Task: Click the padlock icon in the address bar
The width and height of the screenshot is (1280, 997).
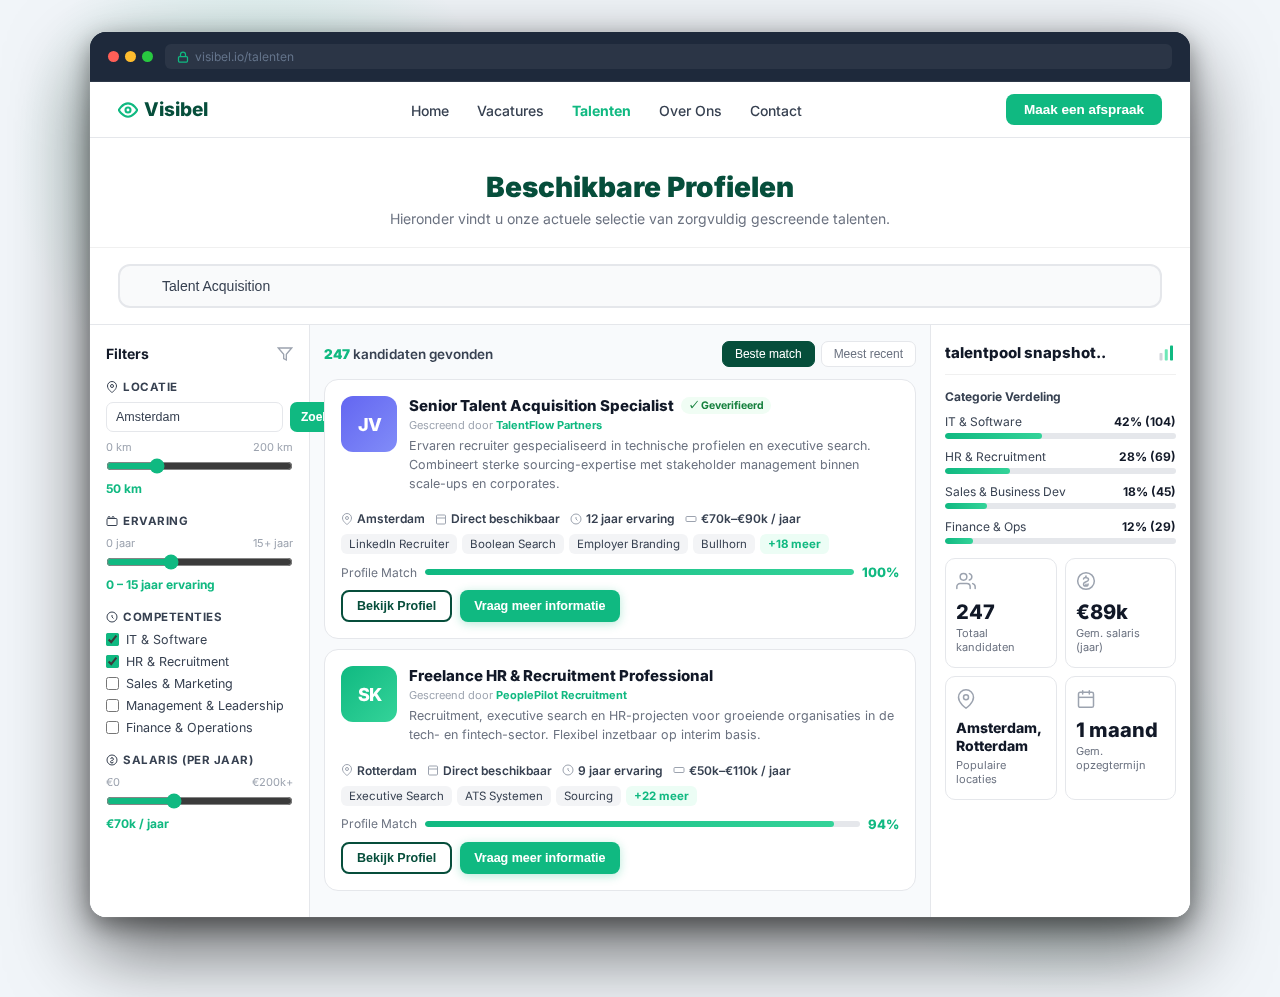Action: (183, 57)
